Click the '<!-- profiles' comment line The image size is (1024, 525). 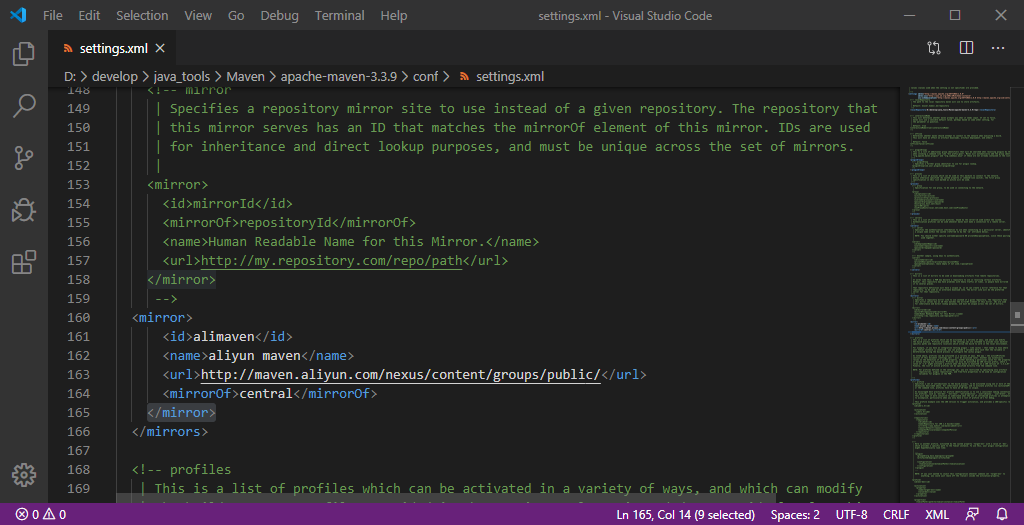click(182, 469)
